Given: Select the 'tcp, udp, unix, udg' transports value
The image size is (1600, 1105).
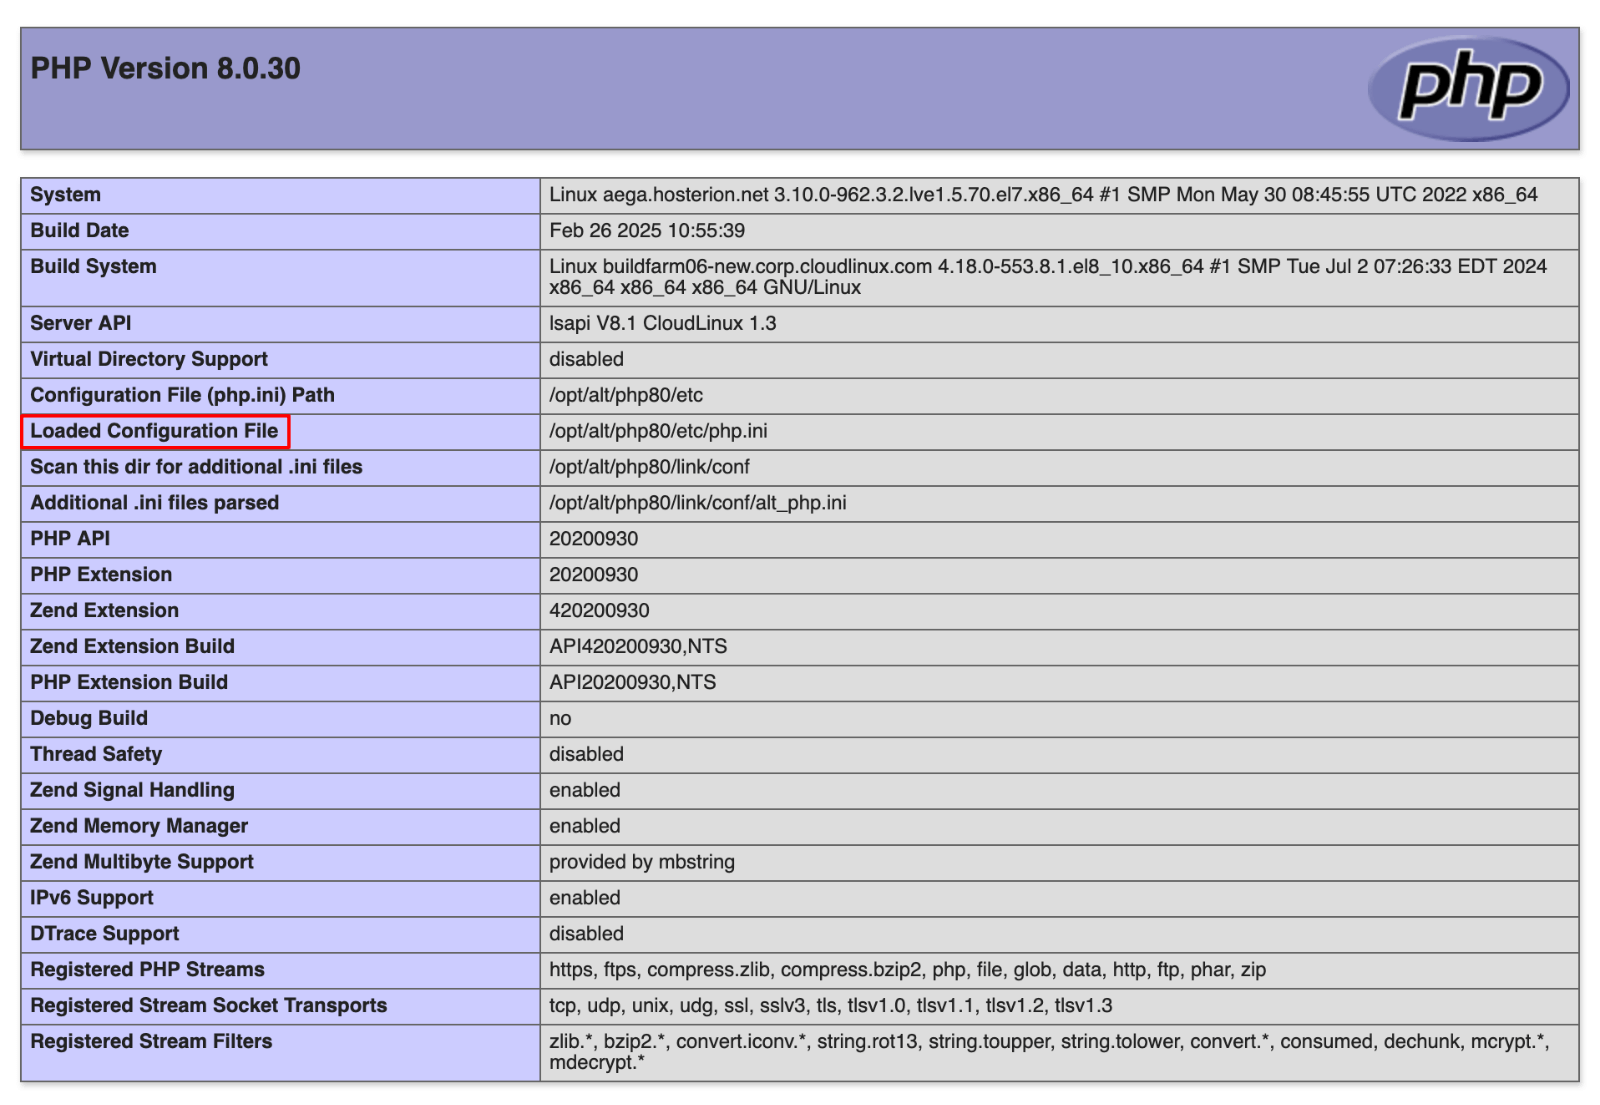Looking at the screenshot, I should [x=831, y=1006].
